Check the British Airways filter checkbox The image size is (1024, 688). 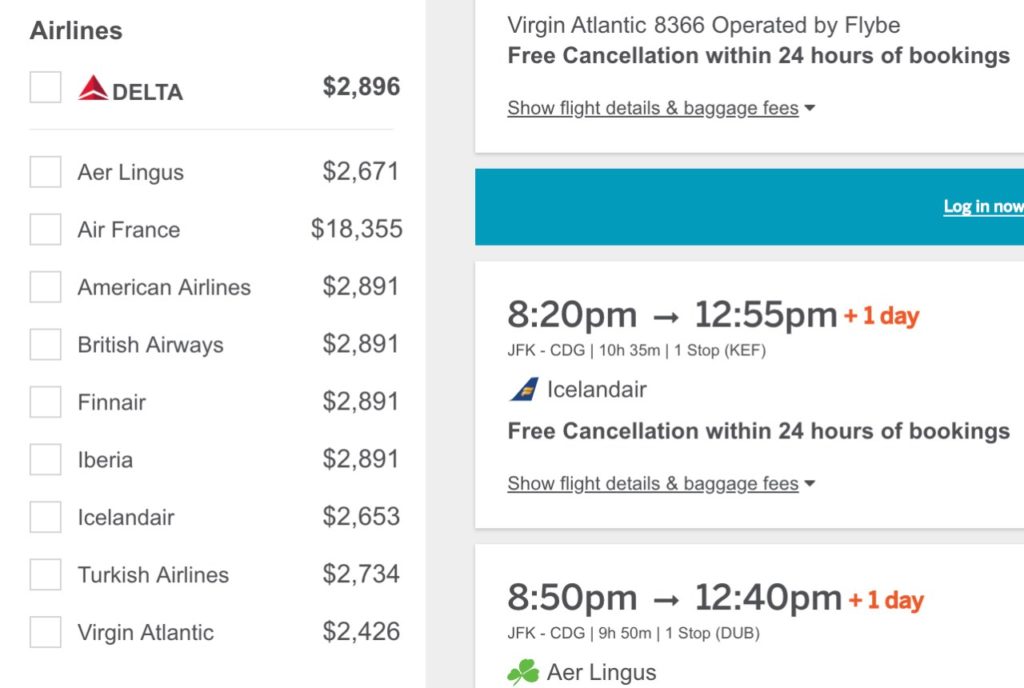(x=44, y=344)
